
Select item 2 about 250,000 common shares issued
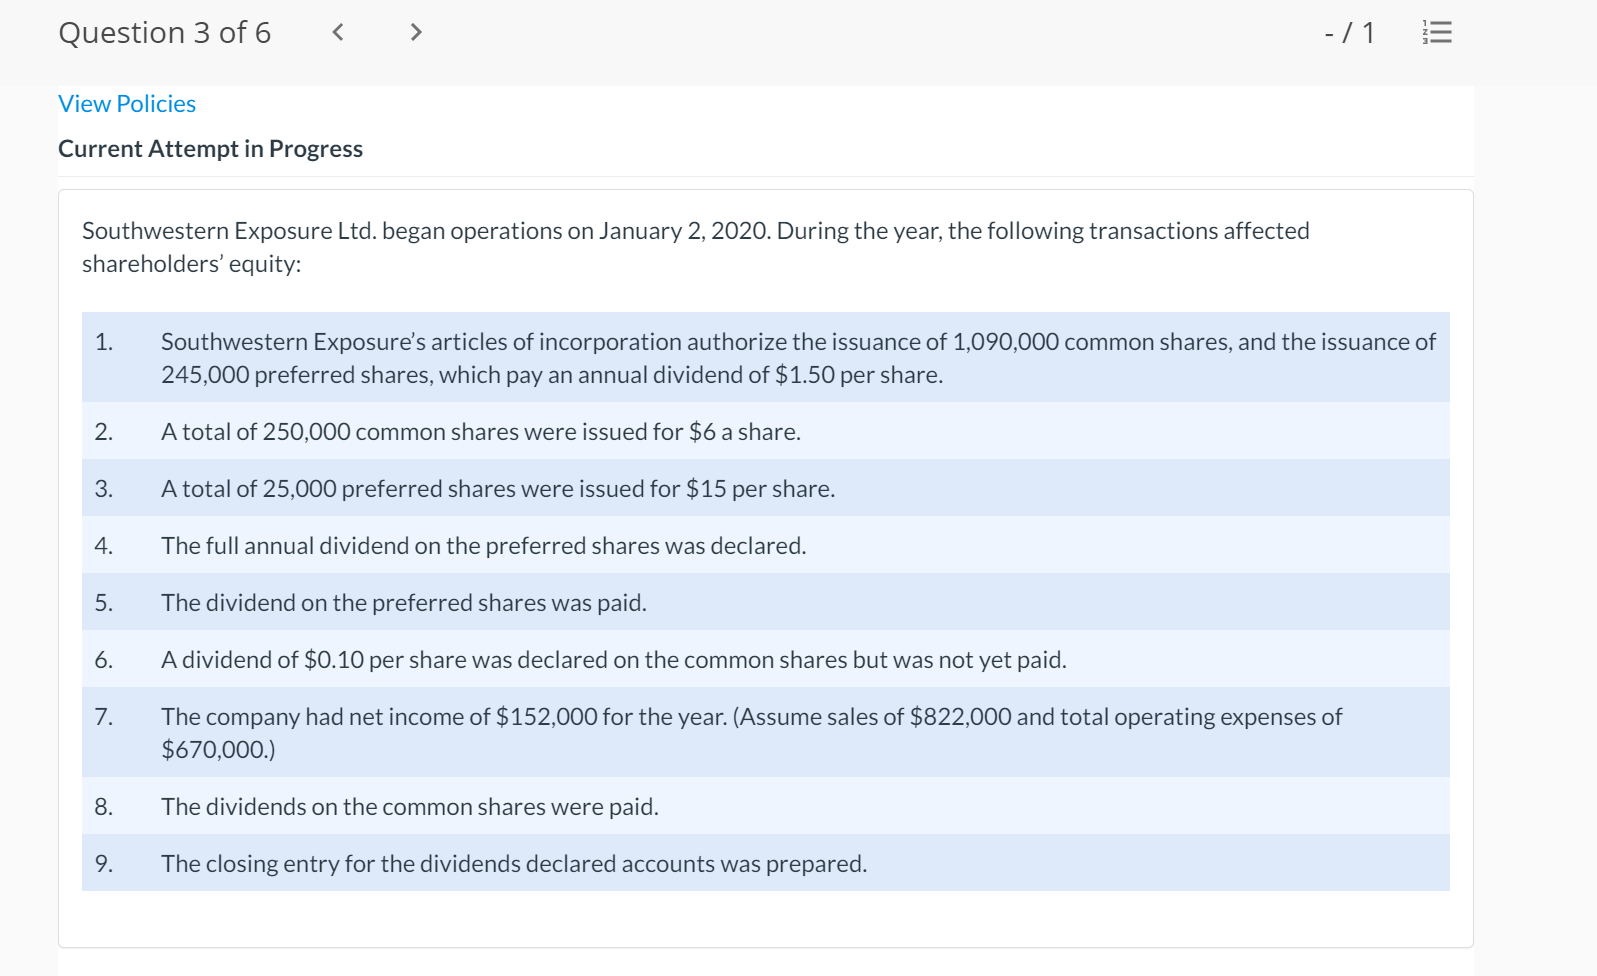(x=480, y=432)
